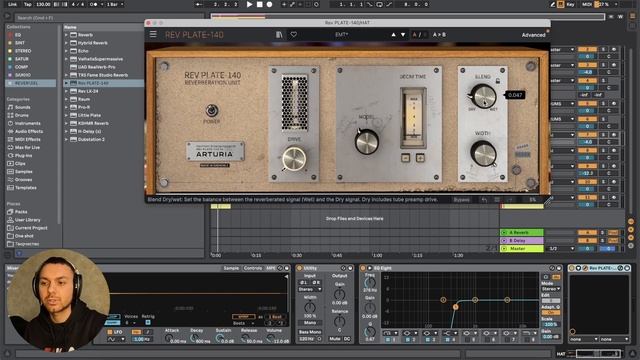The image size is (640, 360).
Task: Open plugin undo history list icon
Action: click(x=497, y=200)
